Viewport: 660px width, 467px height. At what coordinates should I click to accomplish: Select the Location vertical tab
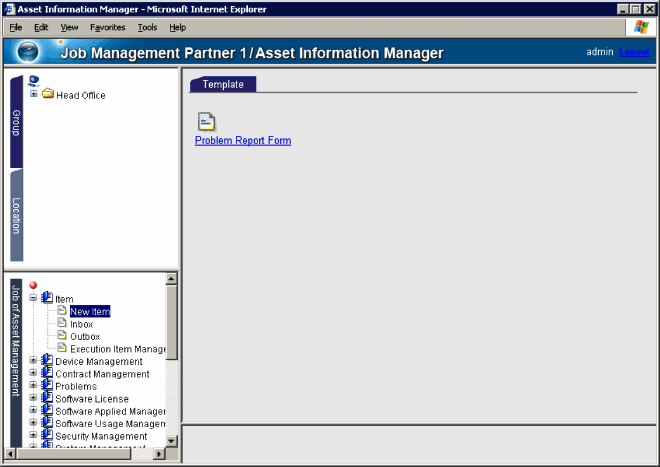pyautogui.click(x=16, y=216)
